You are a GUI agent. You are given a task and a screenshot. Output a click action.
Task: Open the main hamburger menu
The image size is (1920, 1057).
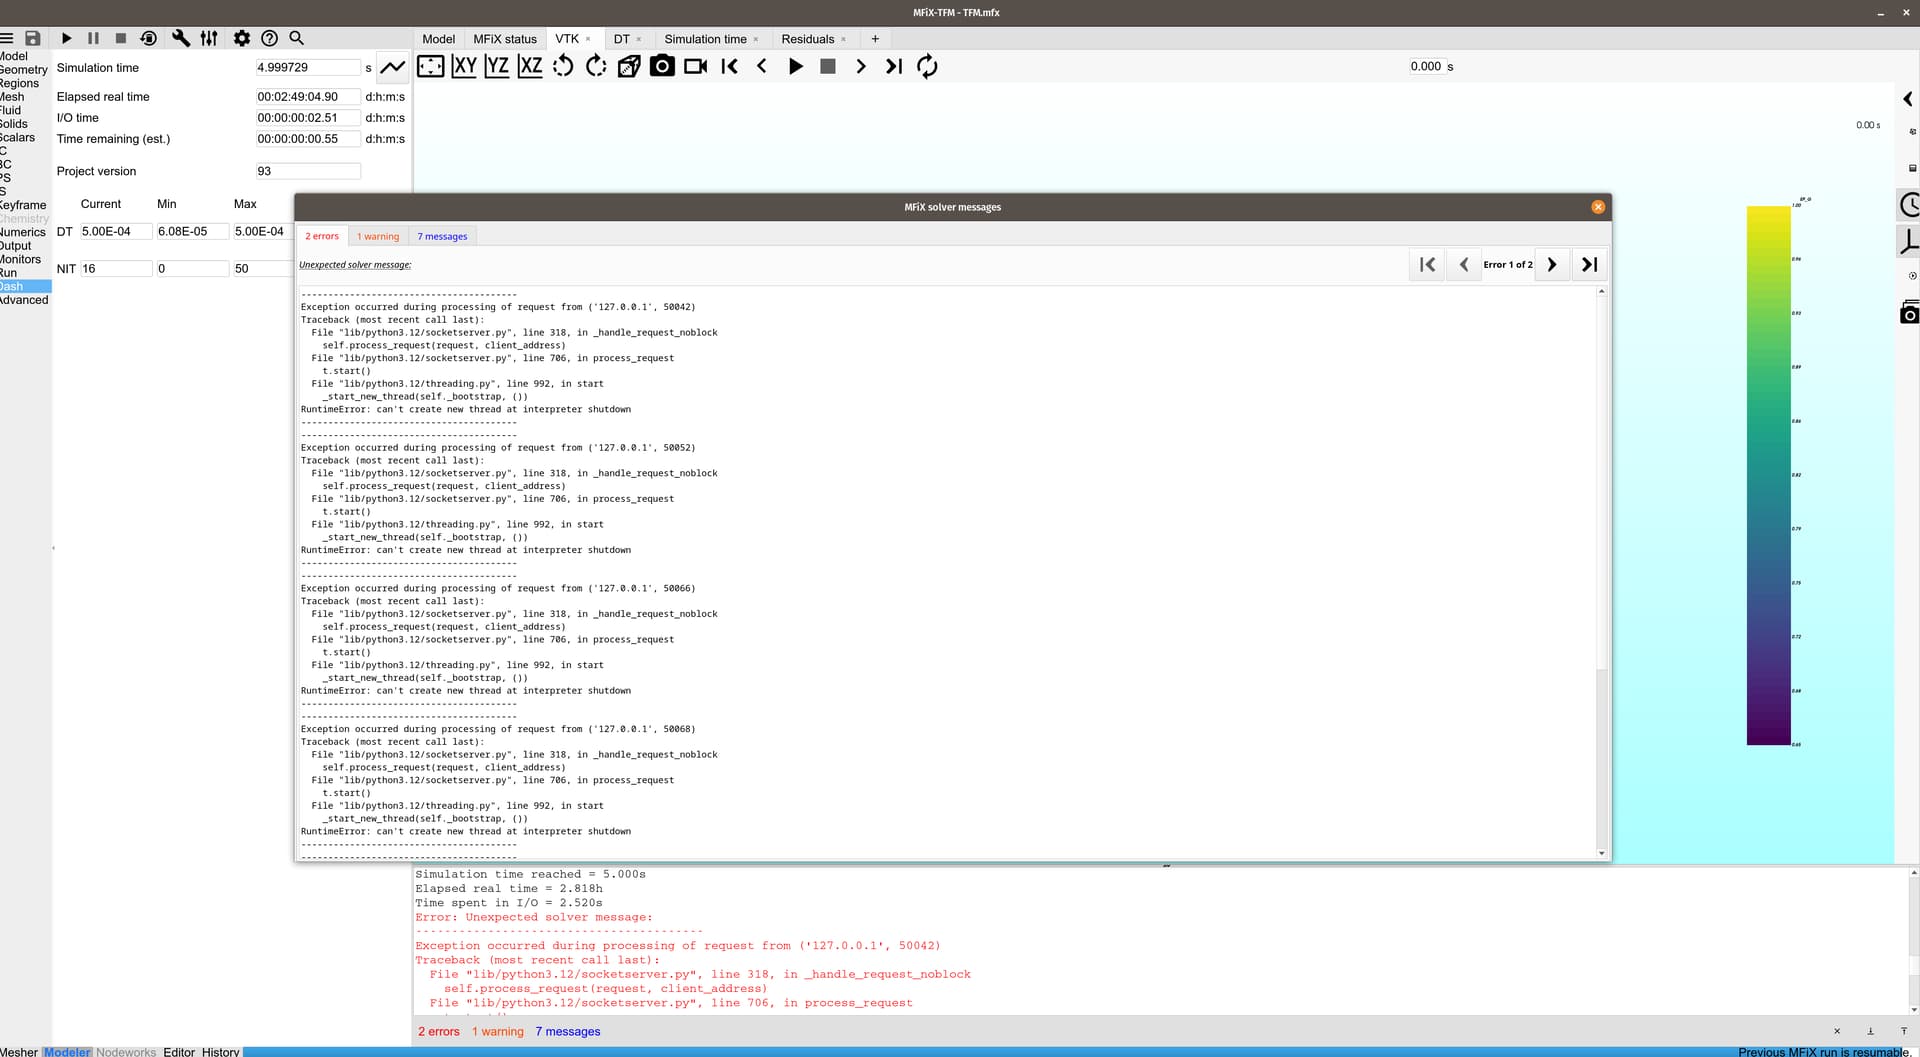(x=7, y=38)
